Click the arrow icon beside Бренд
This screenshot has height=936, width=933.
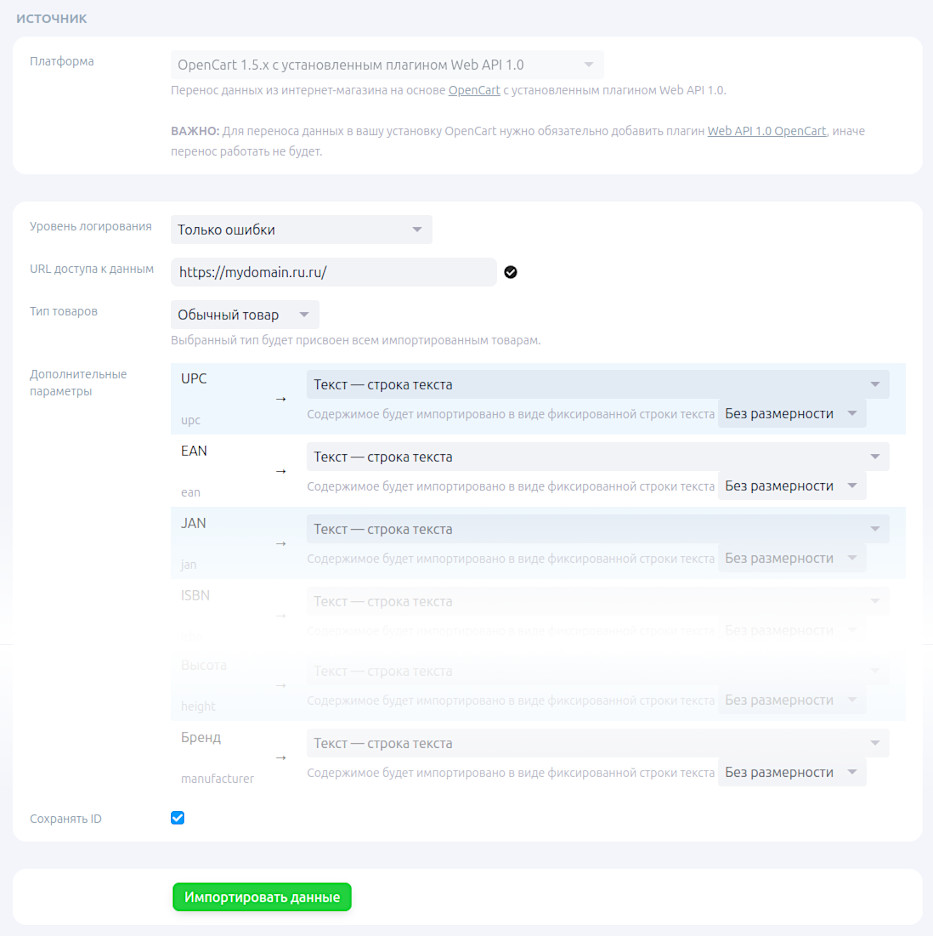[x=280, y=758]
